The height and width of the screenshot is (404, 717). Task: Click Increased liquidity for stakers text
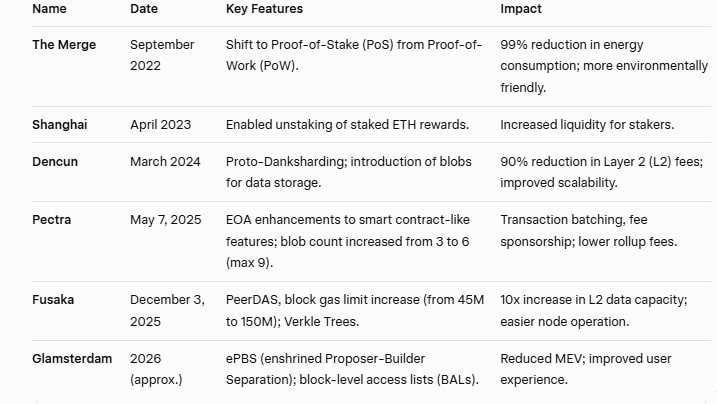(x=588, y=124)
